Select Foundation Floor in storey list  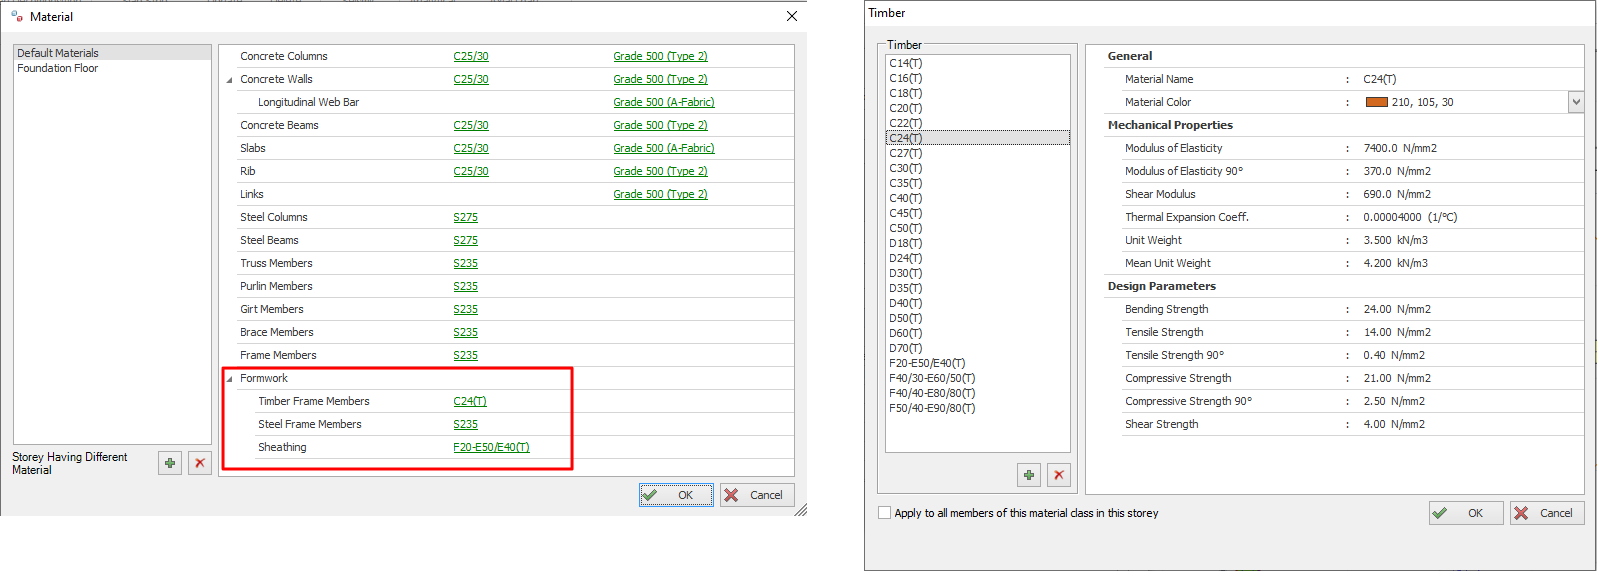[58, 68]
